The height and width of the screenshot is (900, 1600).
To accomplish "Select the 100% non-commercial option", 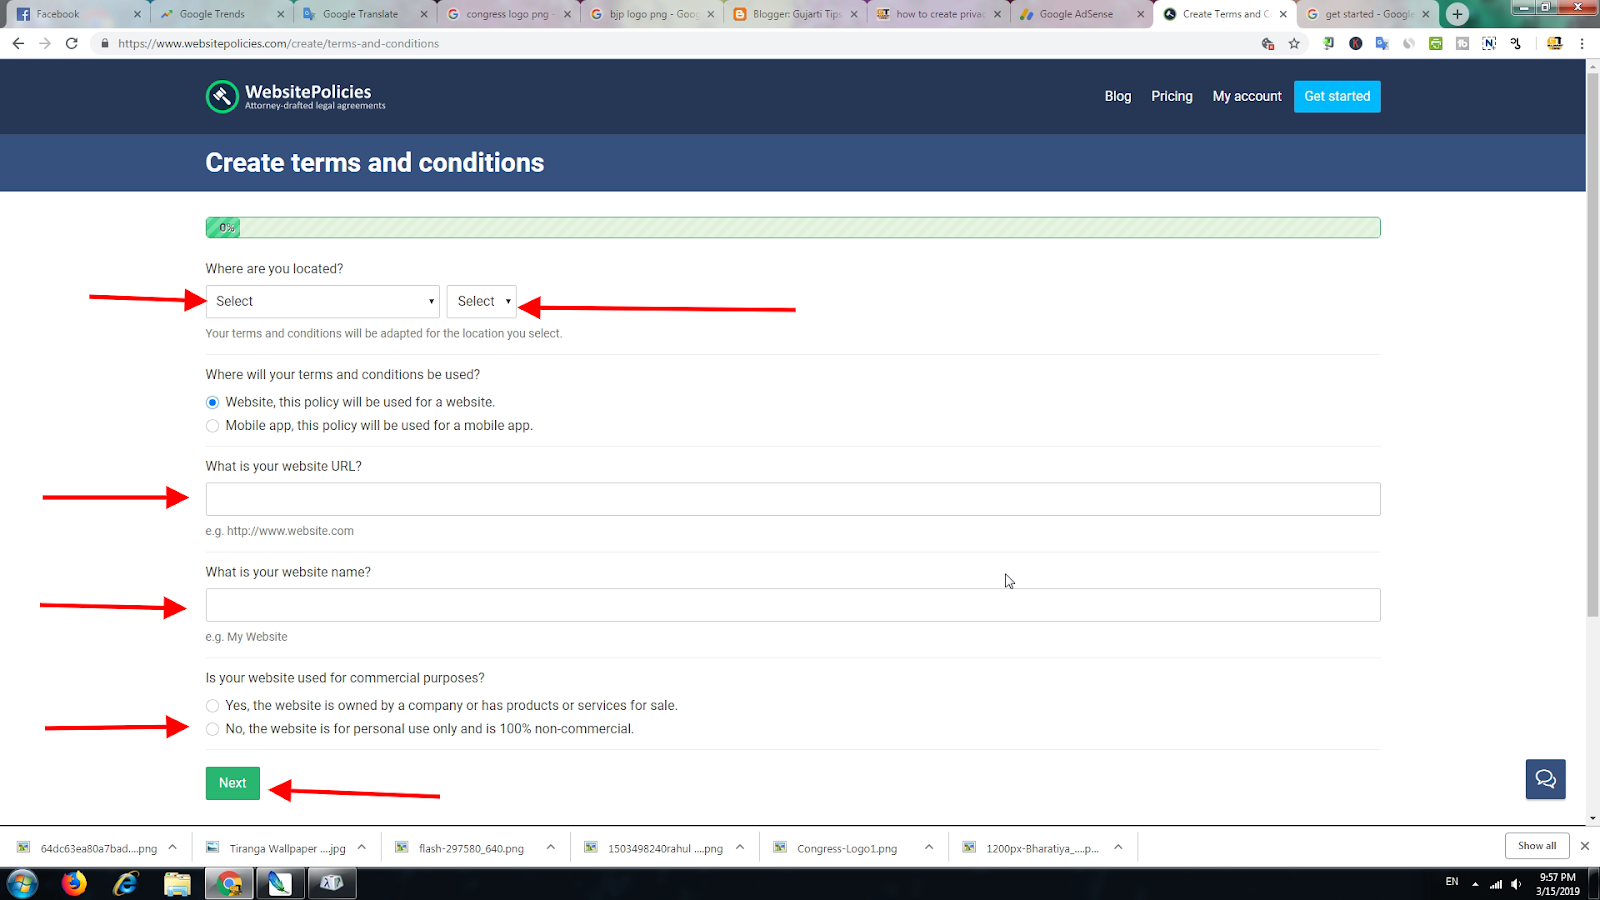I will (212, 729).
